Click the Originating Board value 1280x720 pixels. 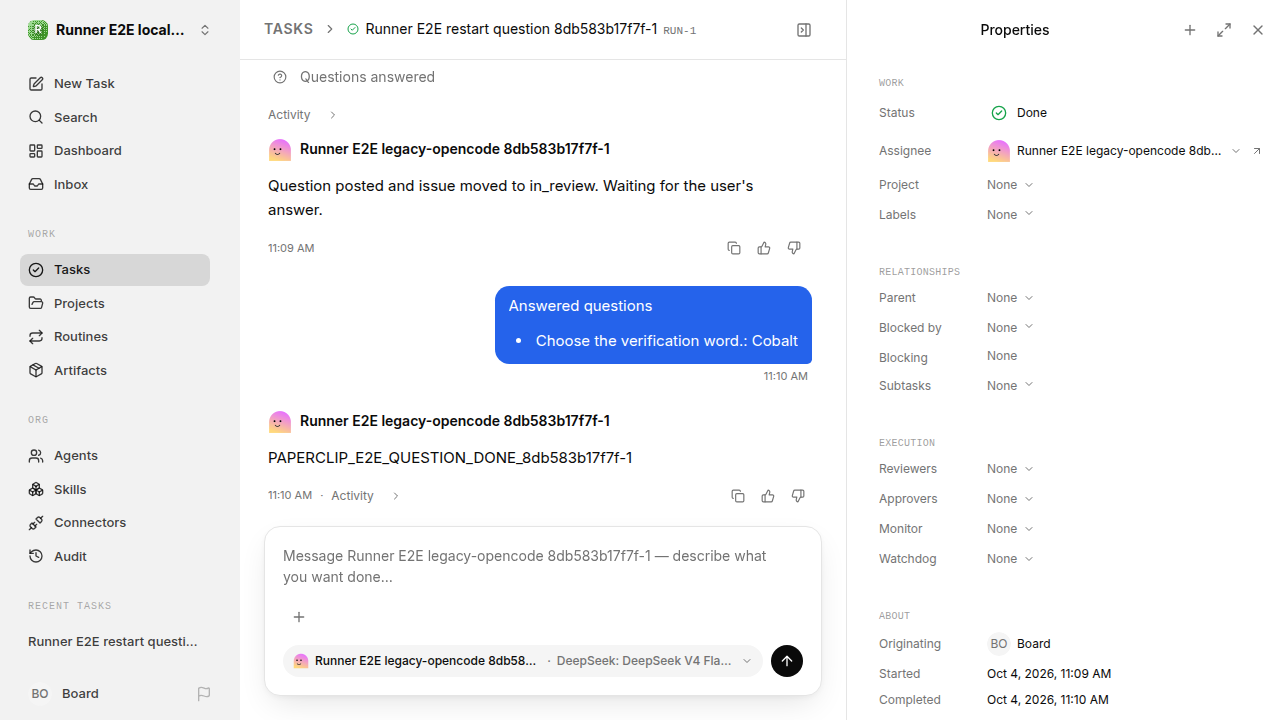point(1019,644)
